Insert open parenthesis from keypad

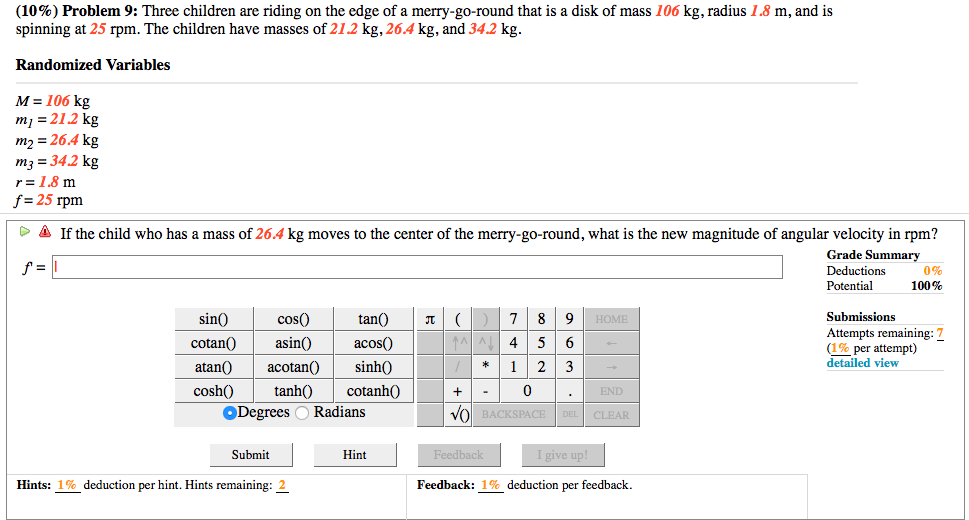click(x=459, y=319)
